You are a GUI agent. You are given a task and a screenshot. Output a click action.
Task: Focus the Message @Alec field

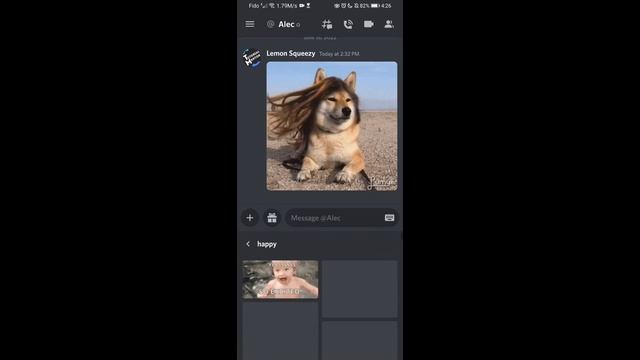pos(341,218)
